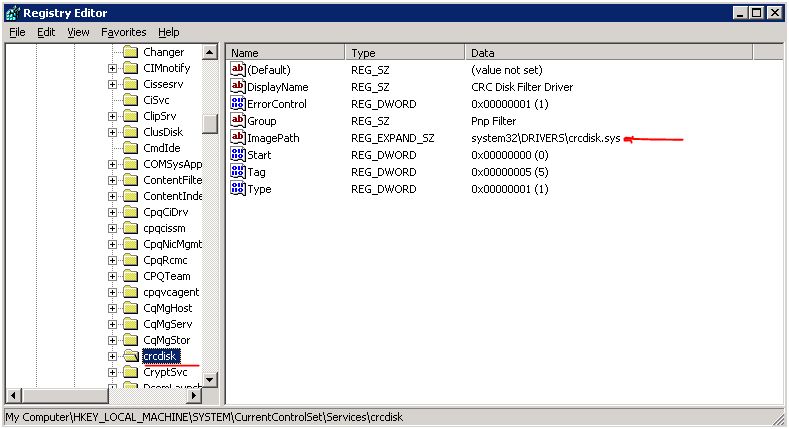The width and height of the screenshot is (789, 429).
Task: Click the ImagePath string value icon
Action: [238, 137]
